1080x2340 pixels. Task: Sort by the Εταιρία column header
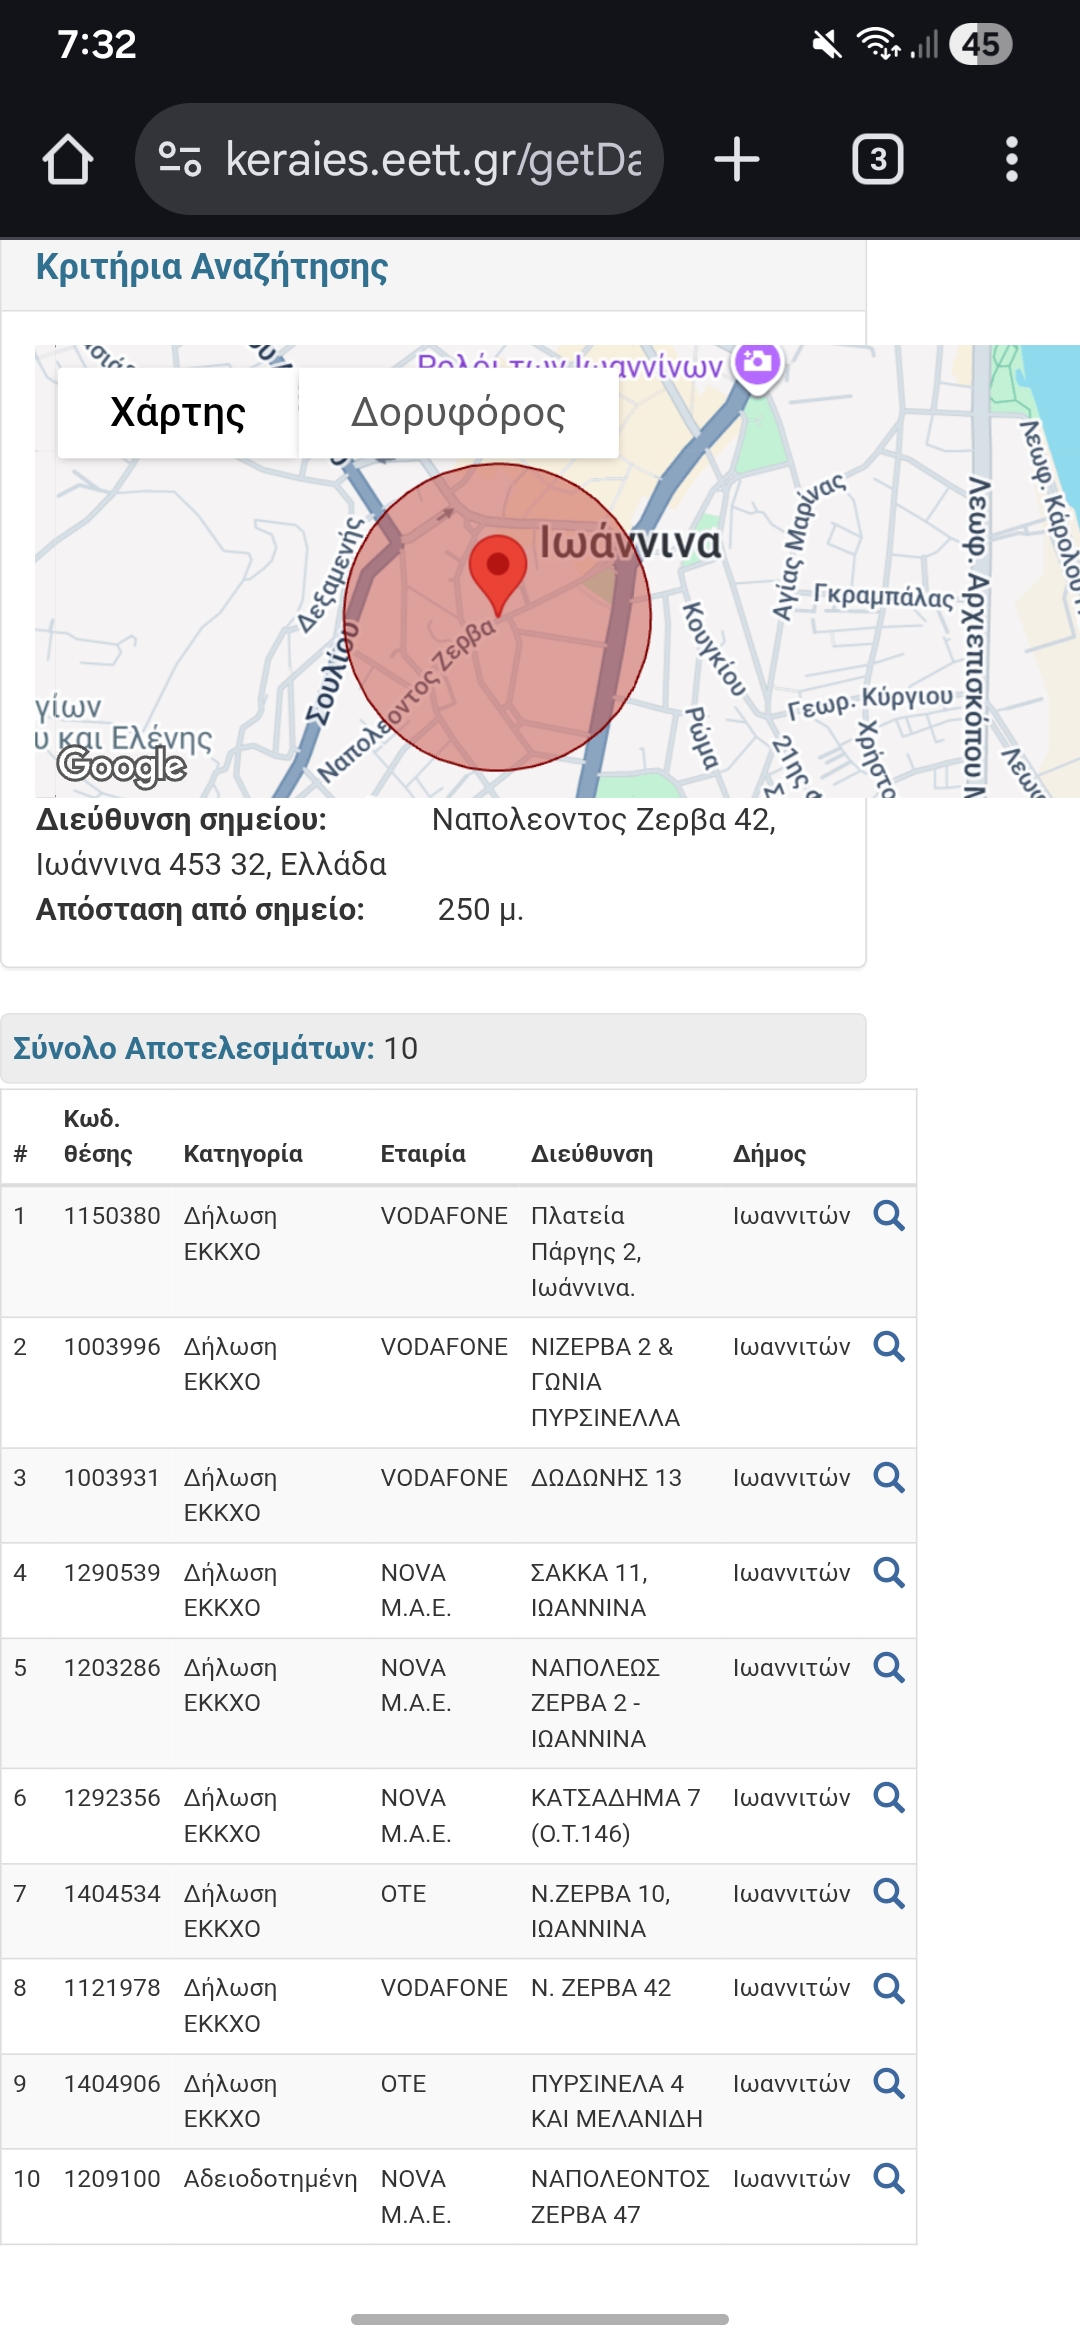pyautogui.click(x=423, y=1154)
